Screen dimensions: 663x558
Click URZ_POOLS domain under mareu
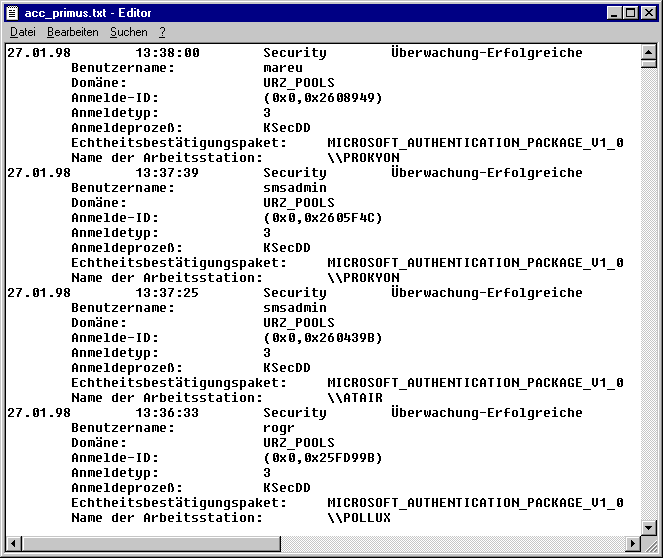click(299, 83)
